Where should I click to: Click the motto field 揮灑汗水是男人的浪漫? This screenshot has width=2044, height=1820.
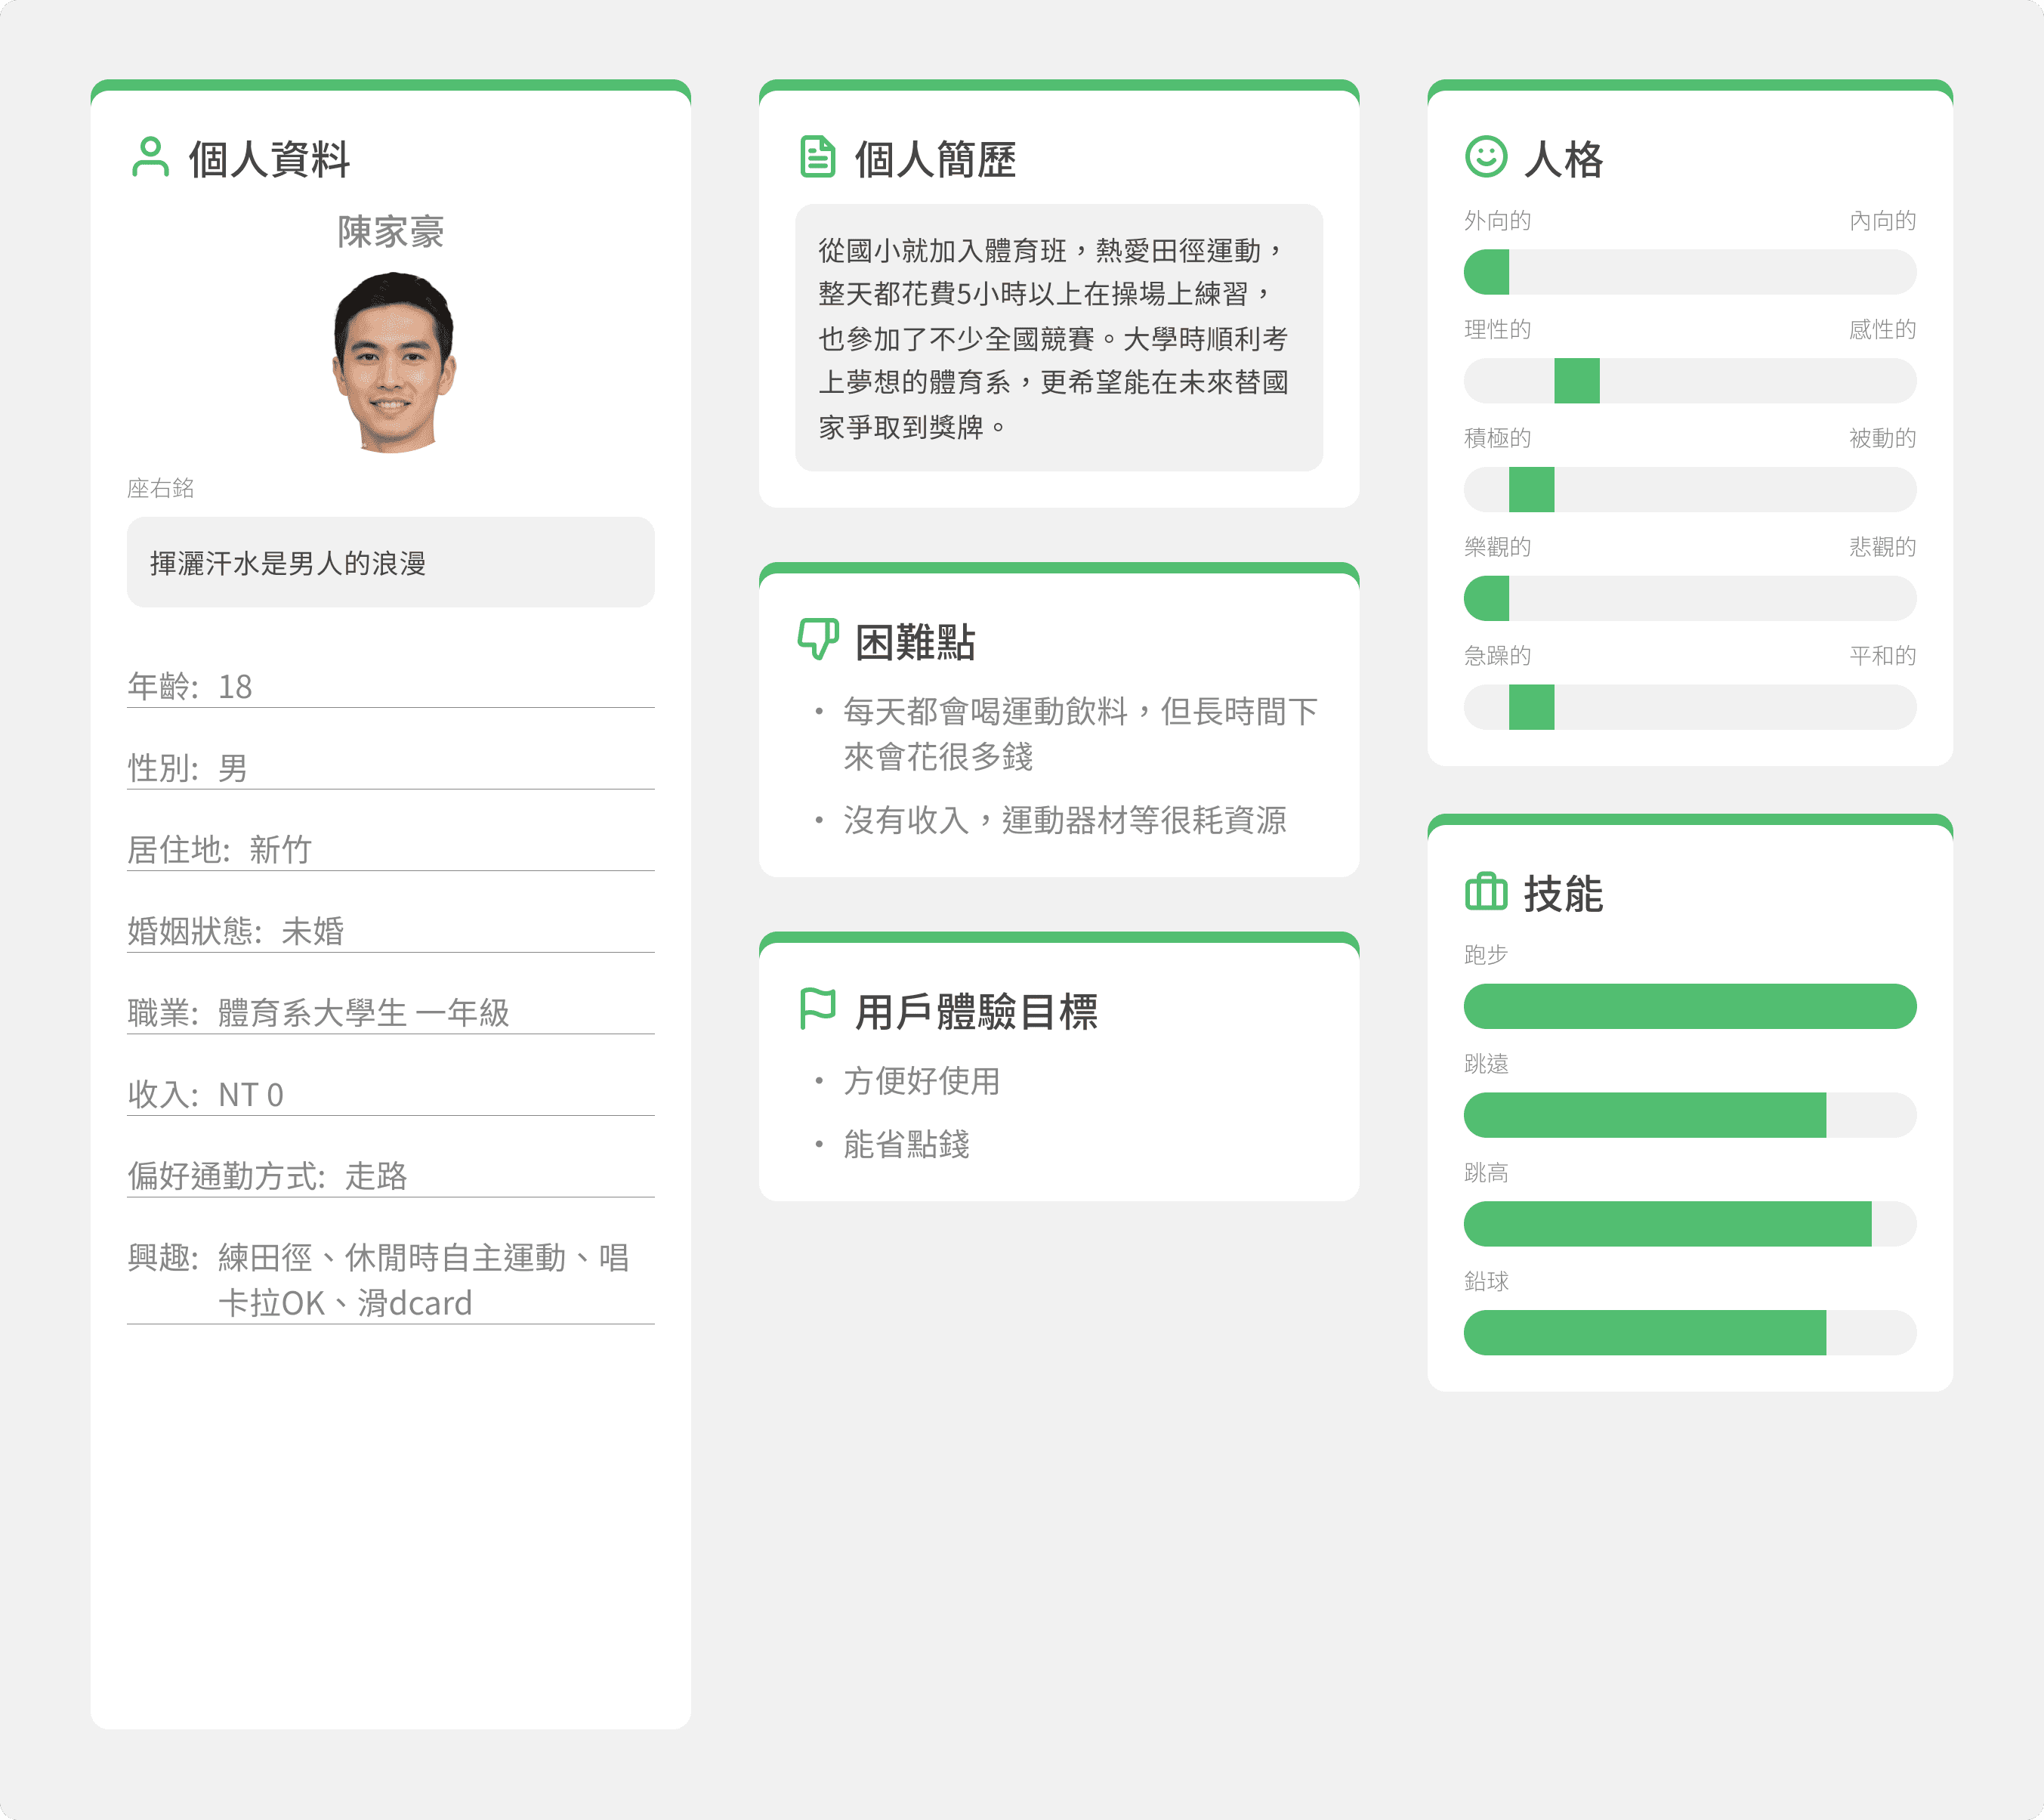point(390,562)
